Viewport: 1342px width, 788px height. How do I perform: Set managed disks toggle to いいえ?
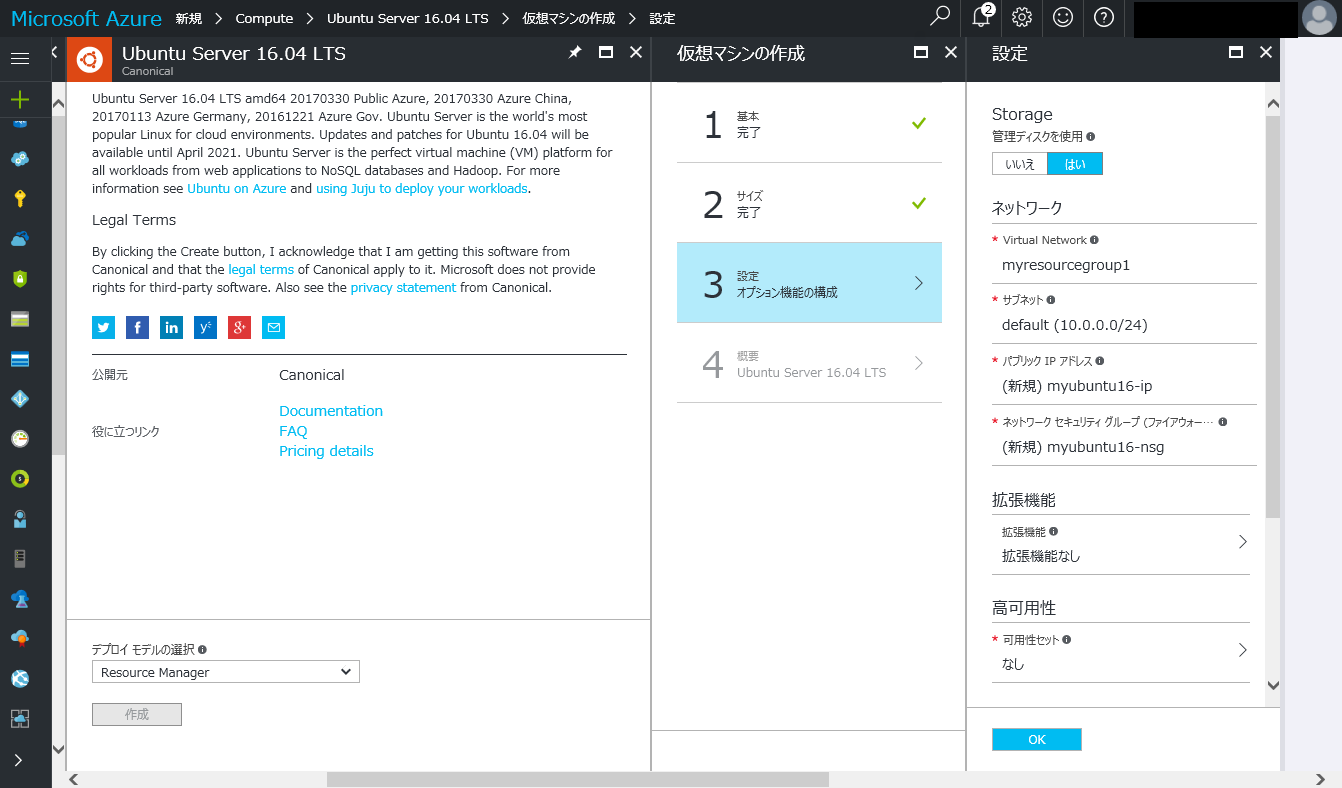pos(1019,161)
